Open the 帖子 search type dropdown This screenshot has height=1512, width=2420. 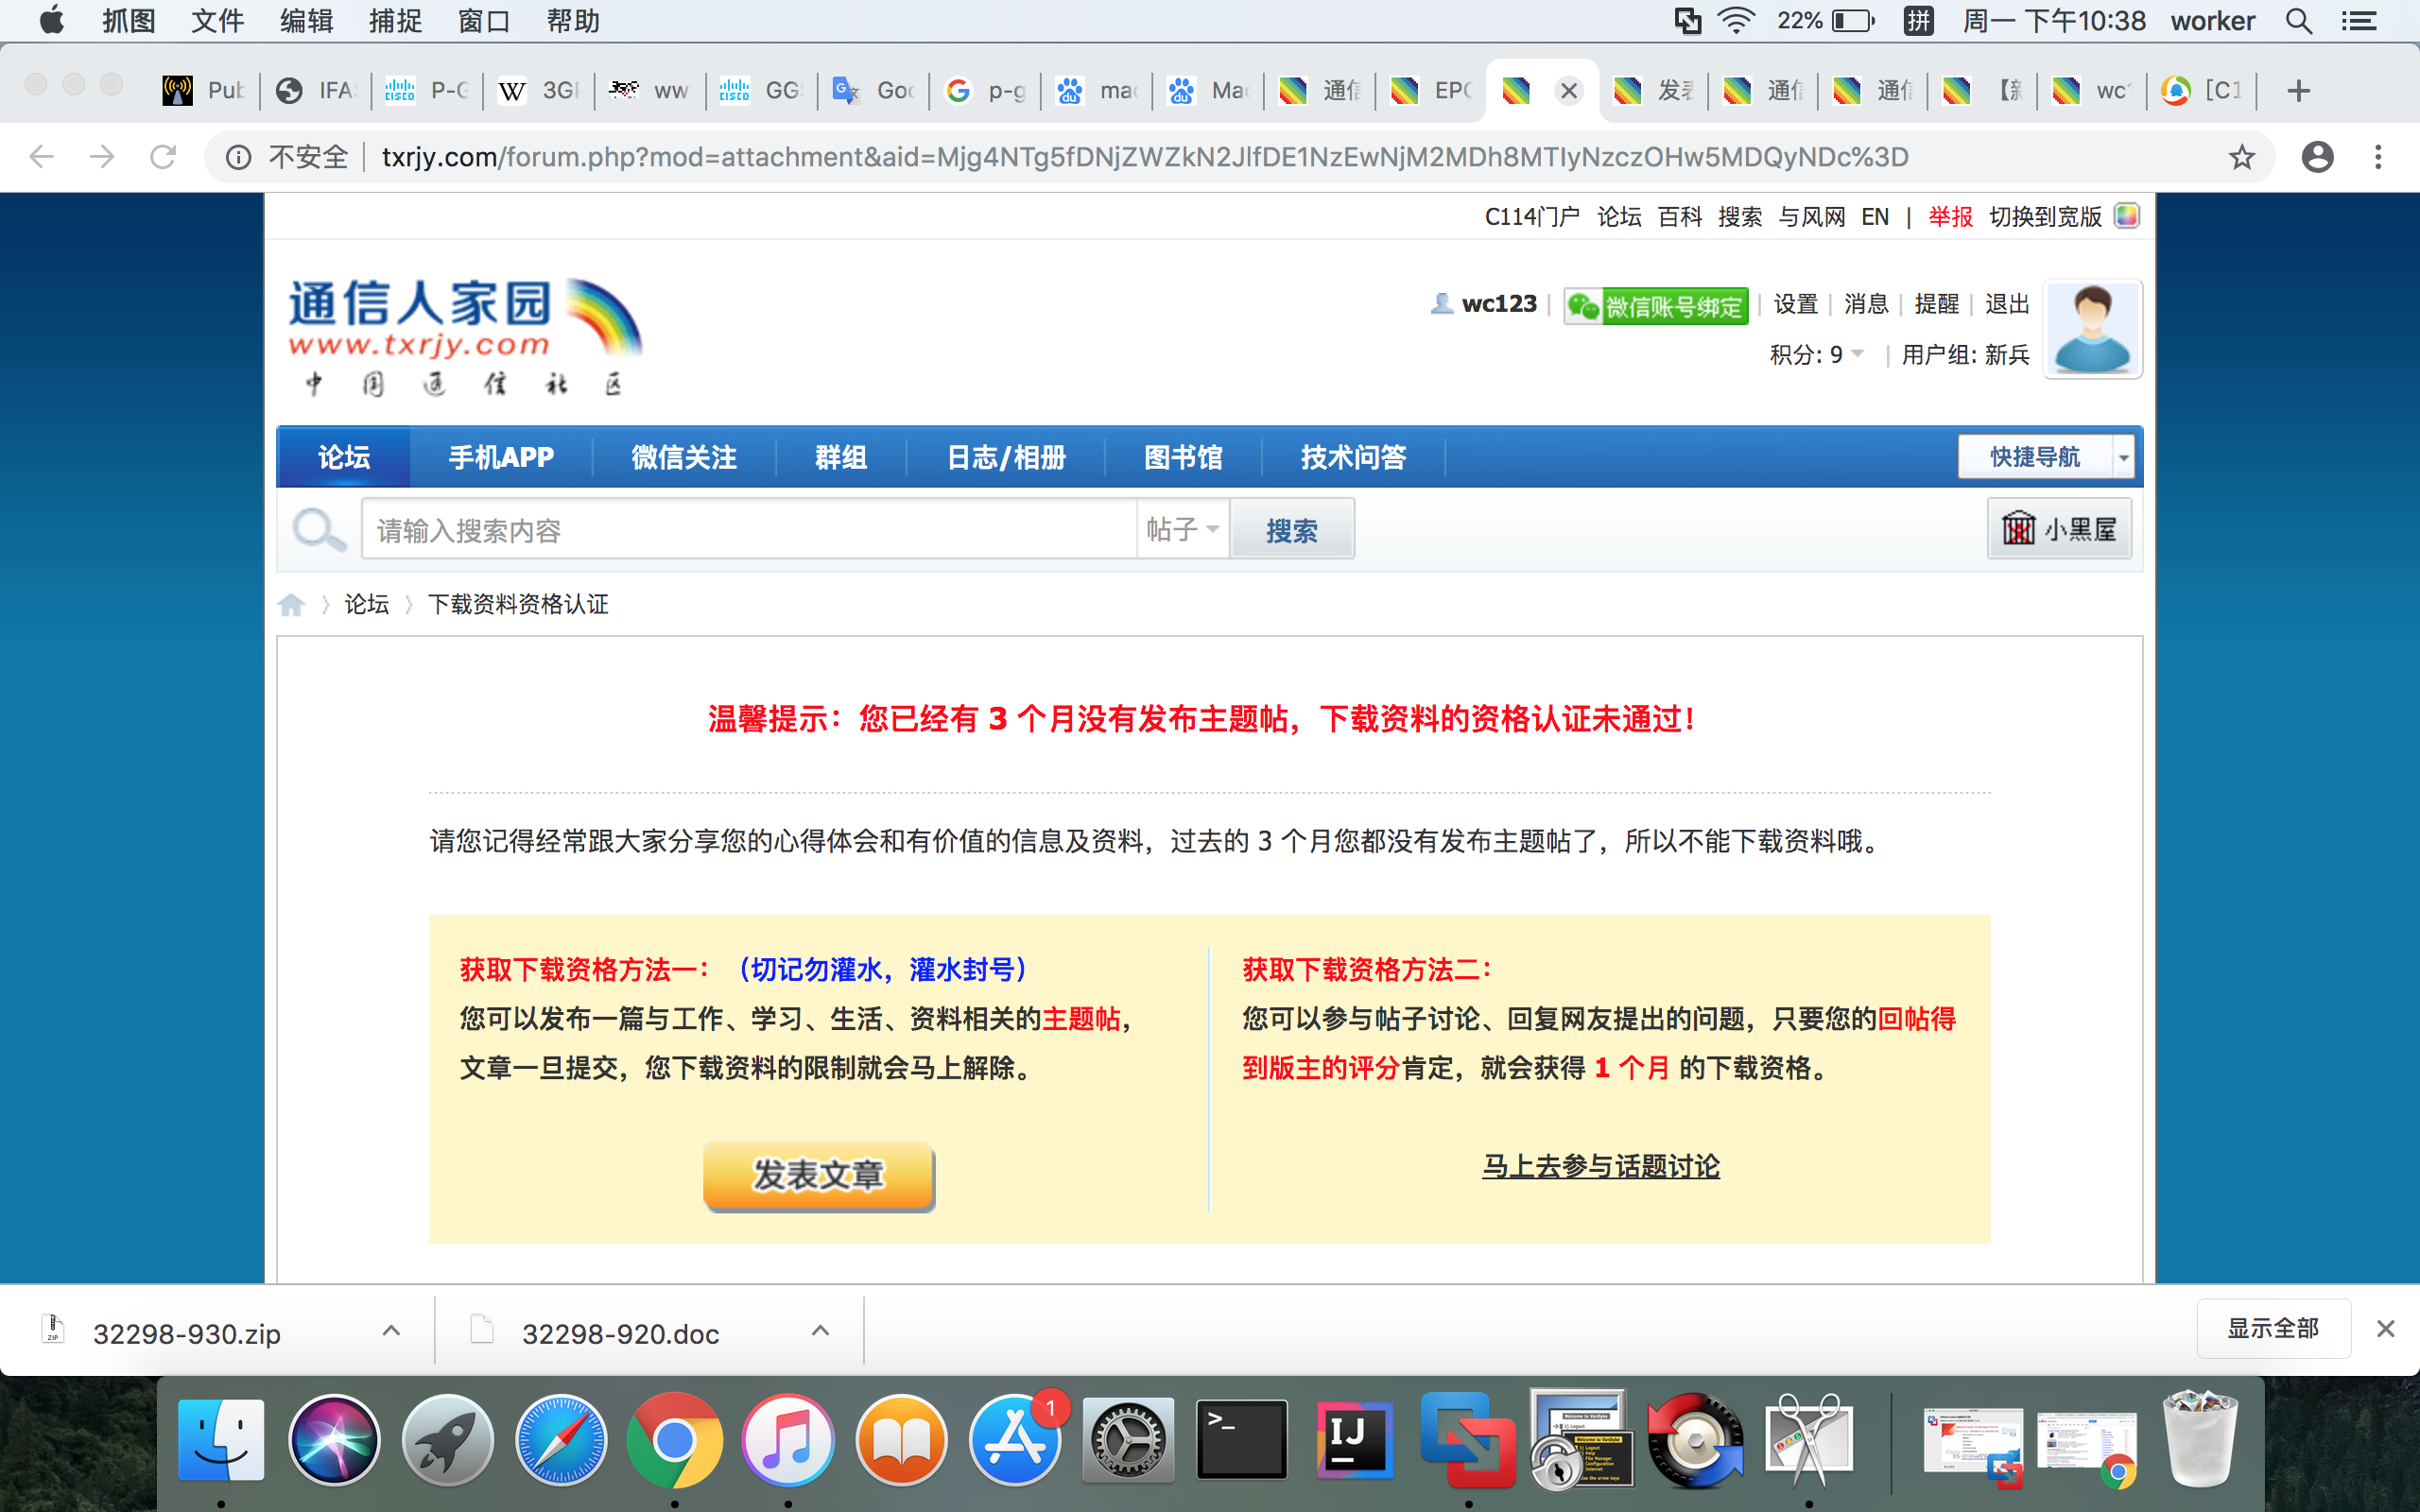[1182, 529]
